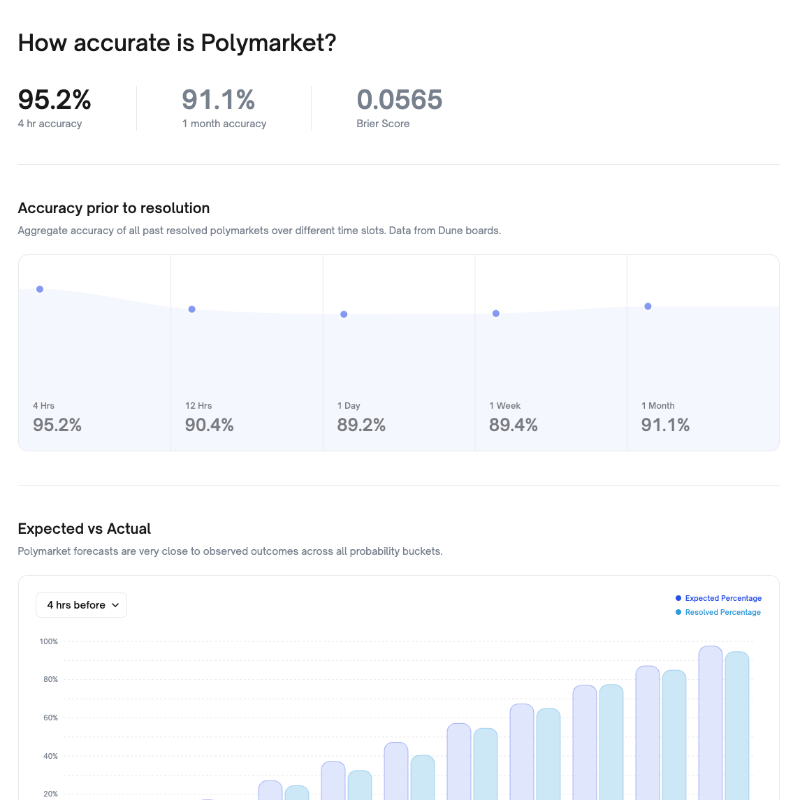Viewport: 800px width, 800px height.
Task: Select the 12 Hrs data point dot
Action: (192, 309)
